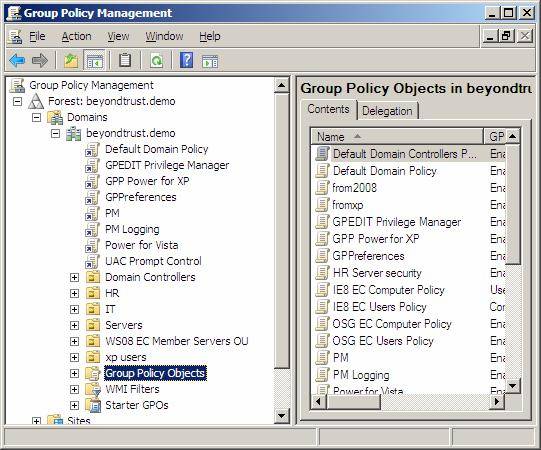
Task: Click the tree pane scroll up arrow
Action: point(282,85)
